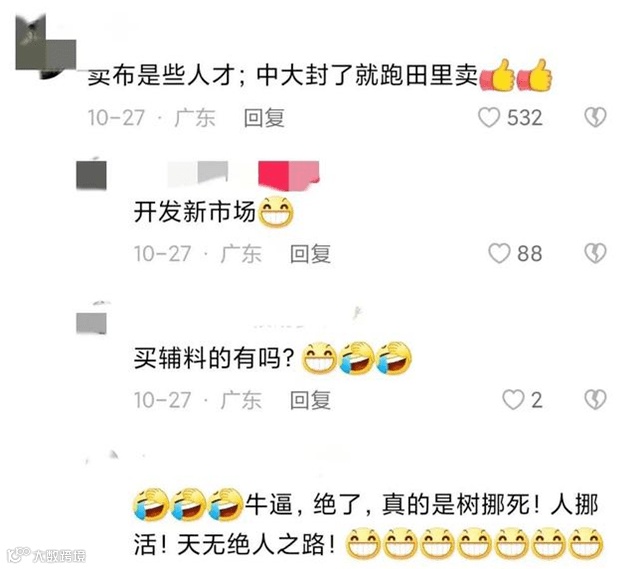Screen dimensions: 643x569
Task: Dislike the 买辅料的有吗 comment
Action: click(595, 400)
